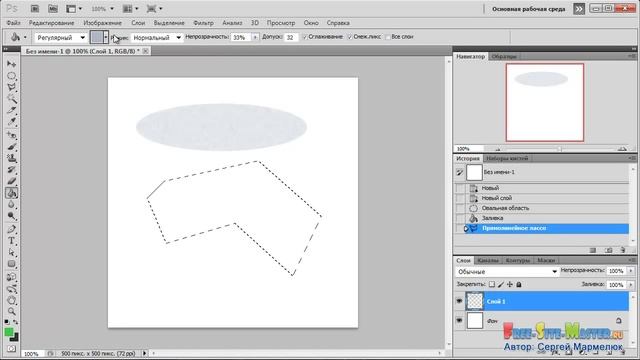Select the Eyedropper tool

(11, 122)
